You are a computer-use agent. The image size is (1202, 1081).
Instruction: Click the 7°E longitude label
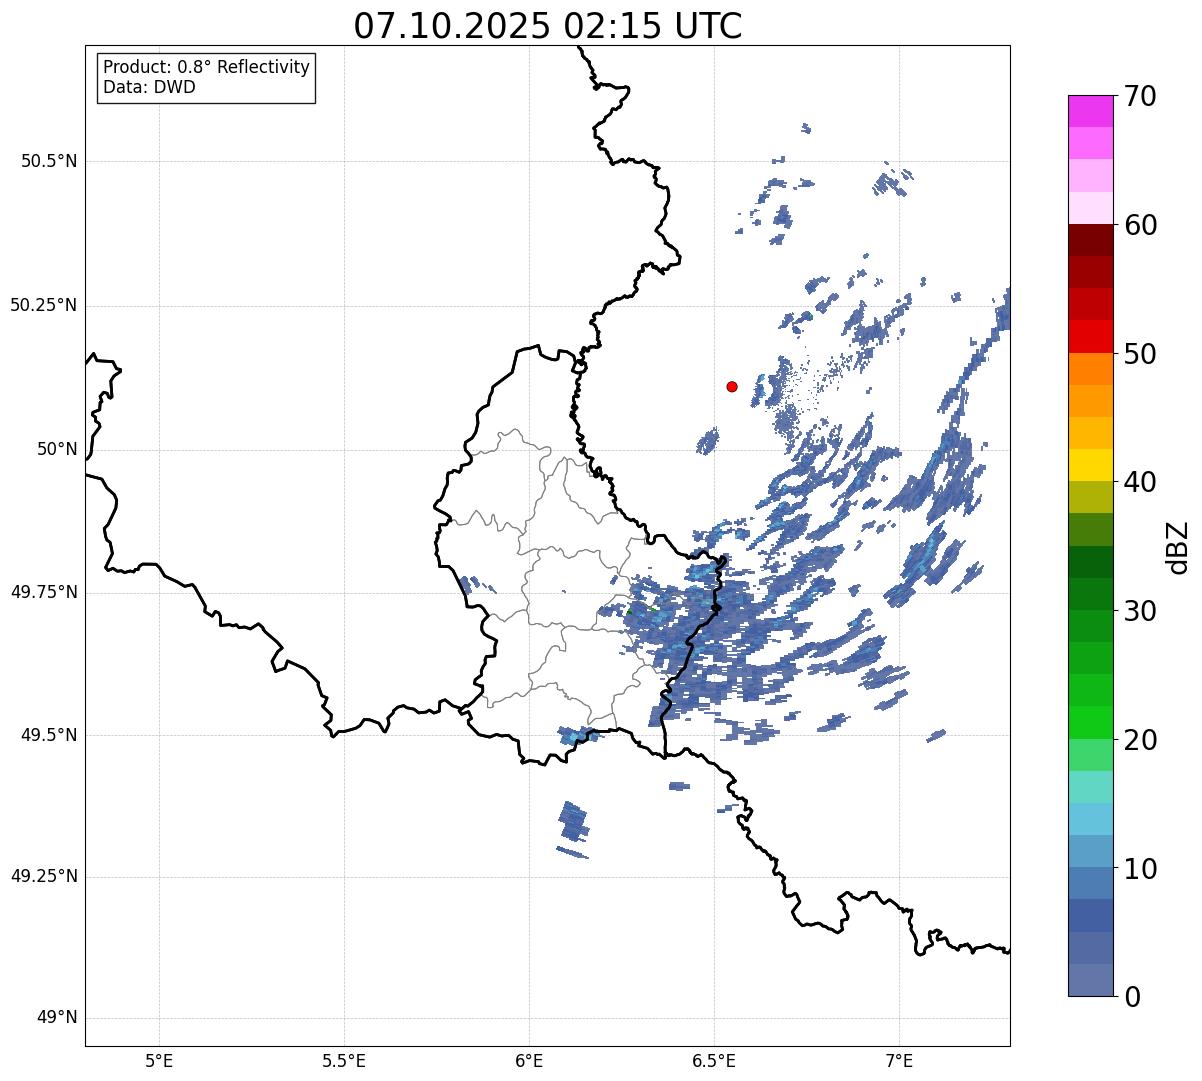point(899,1060)
